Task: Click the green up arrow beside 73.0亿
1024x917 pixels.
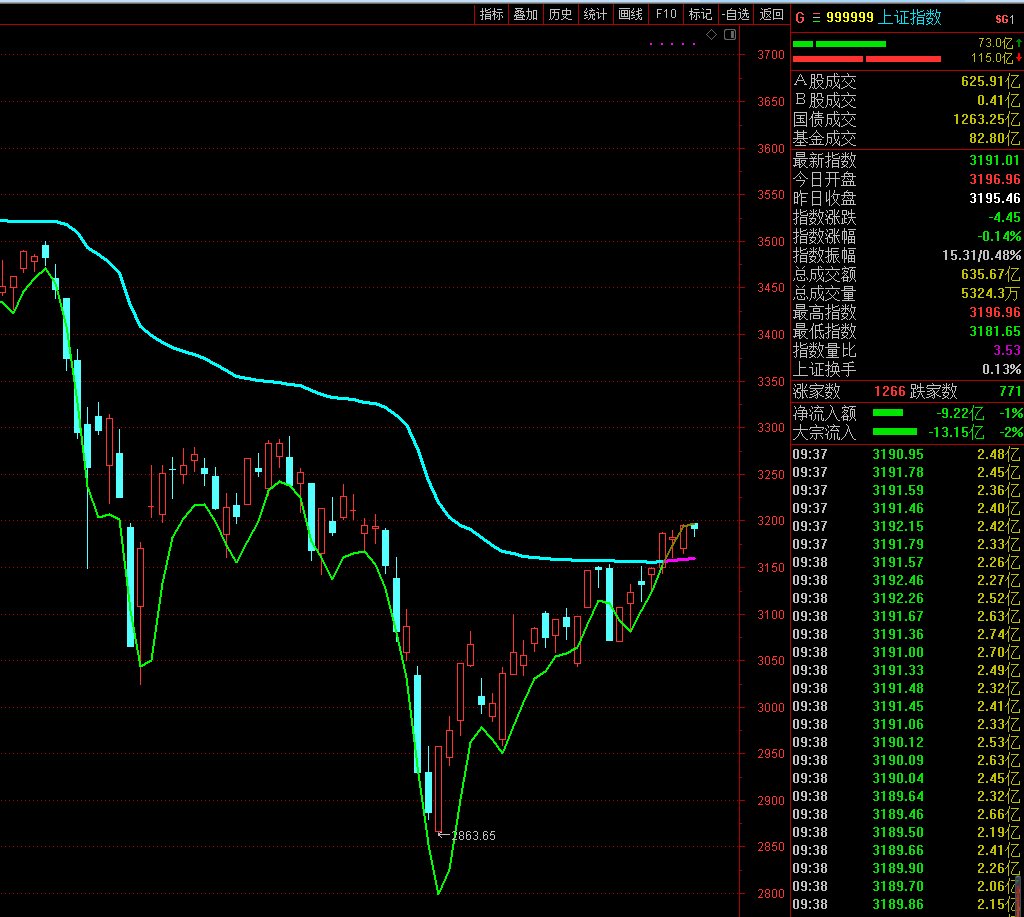Action: pyautogui.click(x=1019, y=43)
